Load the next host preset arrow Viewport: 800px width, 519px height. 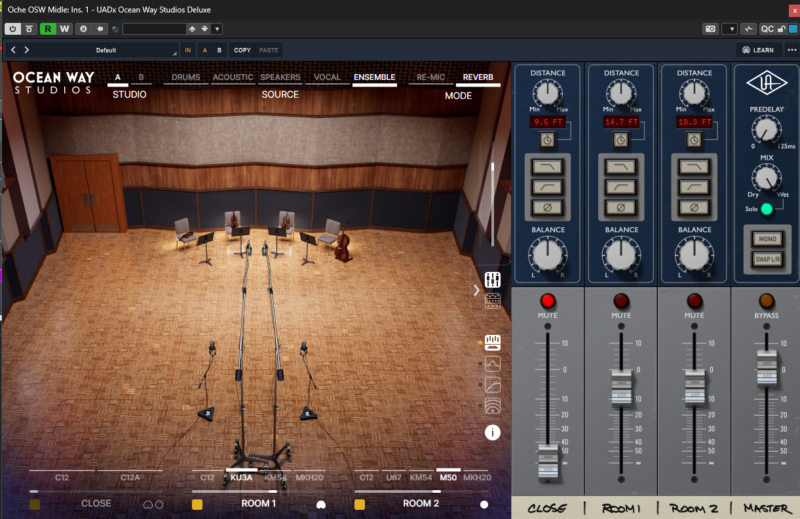point(205,29)
